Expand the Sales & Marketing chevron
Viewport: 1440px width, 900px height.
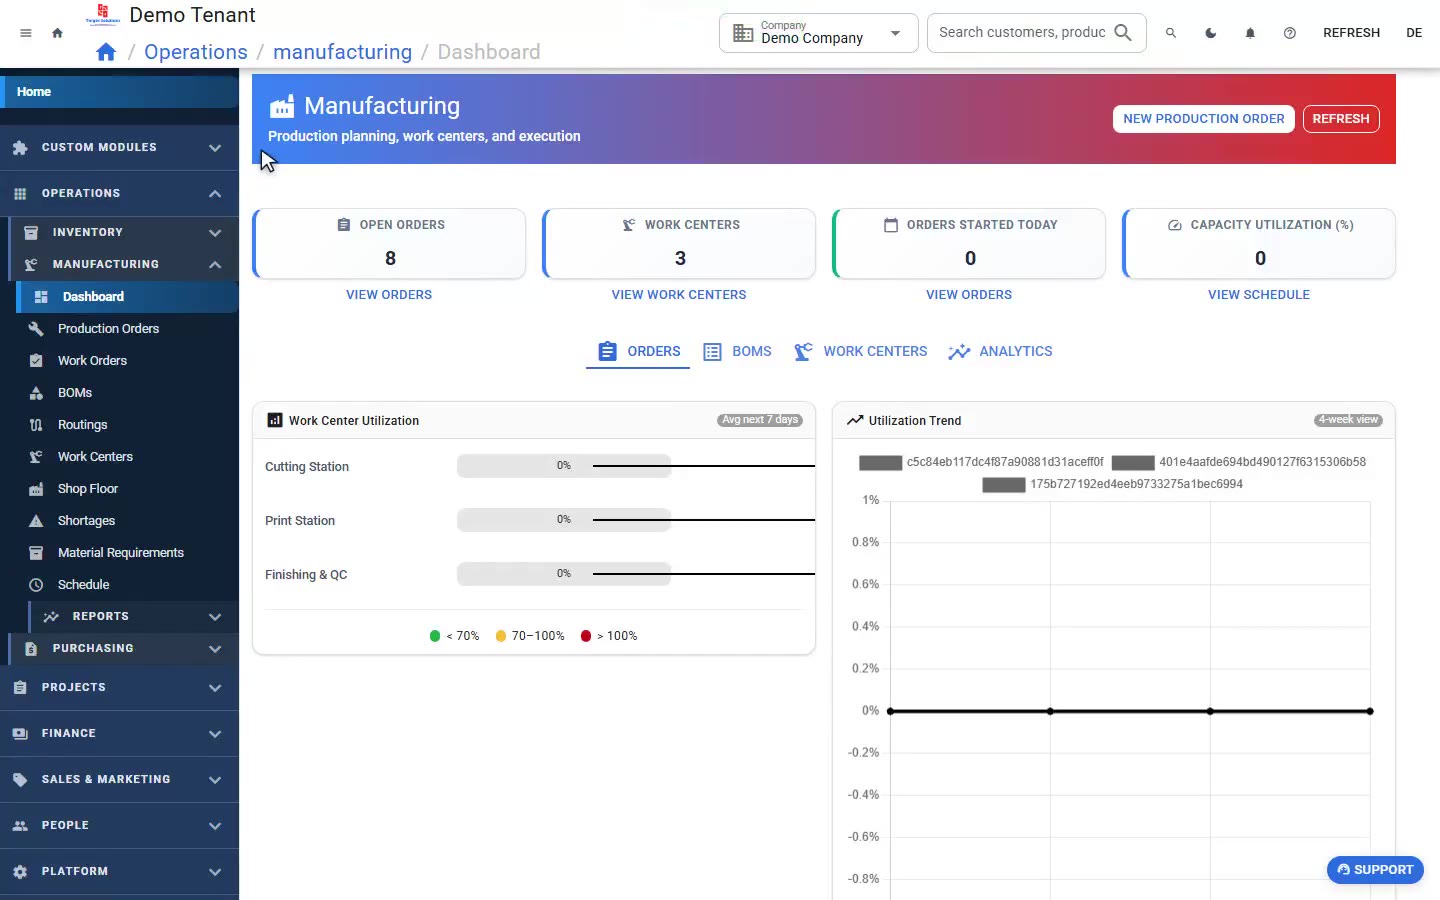pos(215,780)
